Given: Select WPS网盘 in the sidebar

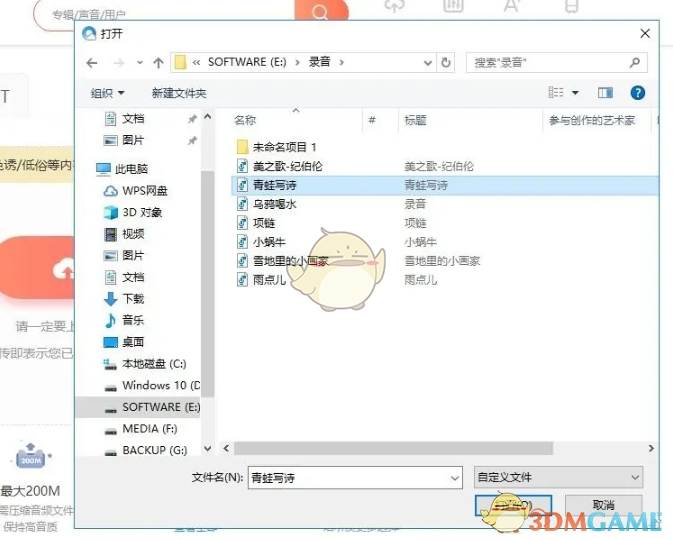Looking at the screenshot, I should click(x=144, y=190).
